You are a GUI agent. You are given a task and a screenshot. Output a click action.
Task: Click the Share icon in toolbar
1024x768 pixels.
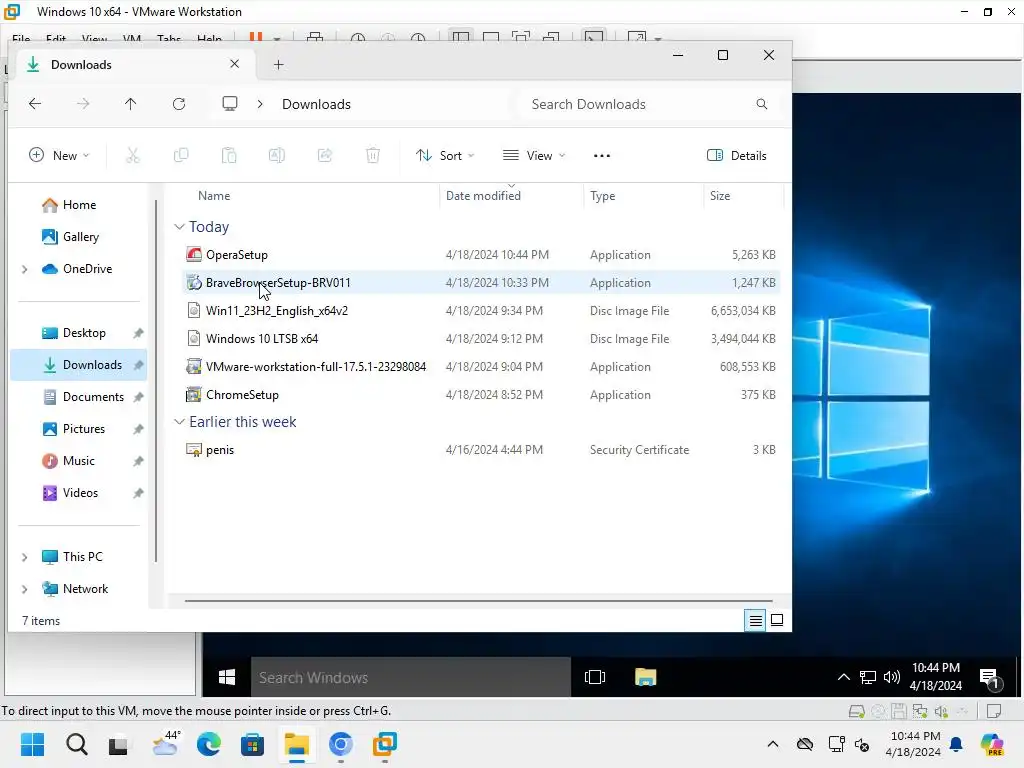[325, 155]
